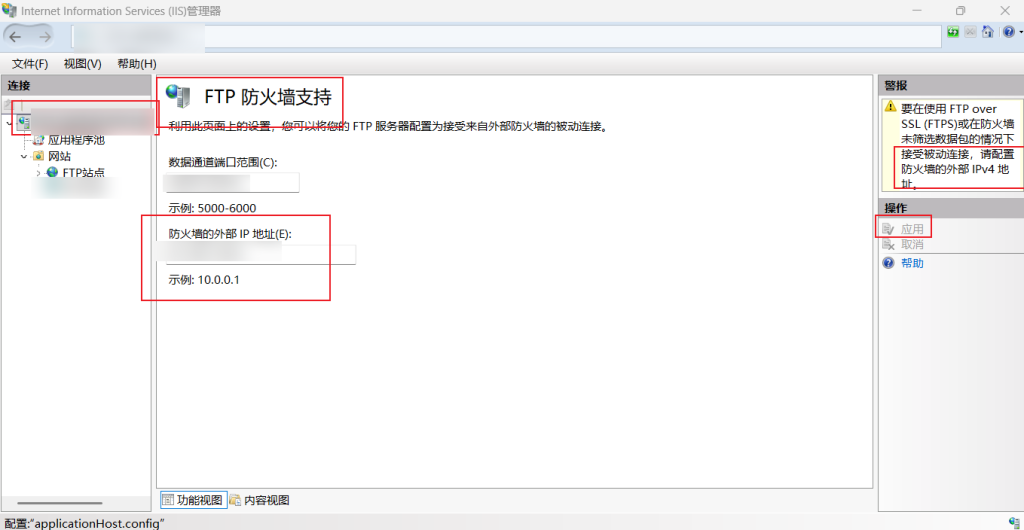This screenshot has height=530, width=1024.
Task: Open the 视图(V) menu
Action: click(82, 64)
